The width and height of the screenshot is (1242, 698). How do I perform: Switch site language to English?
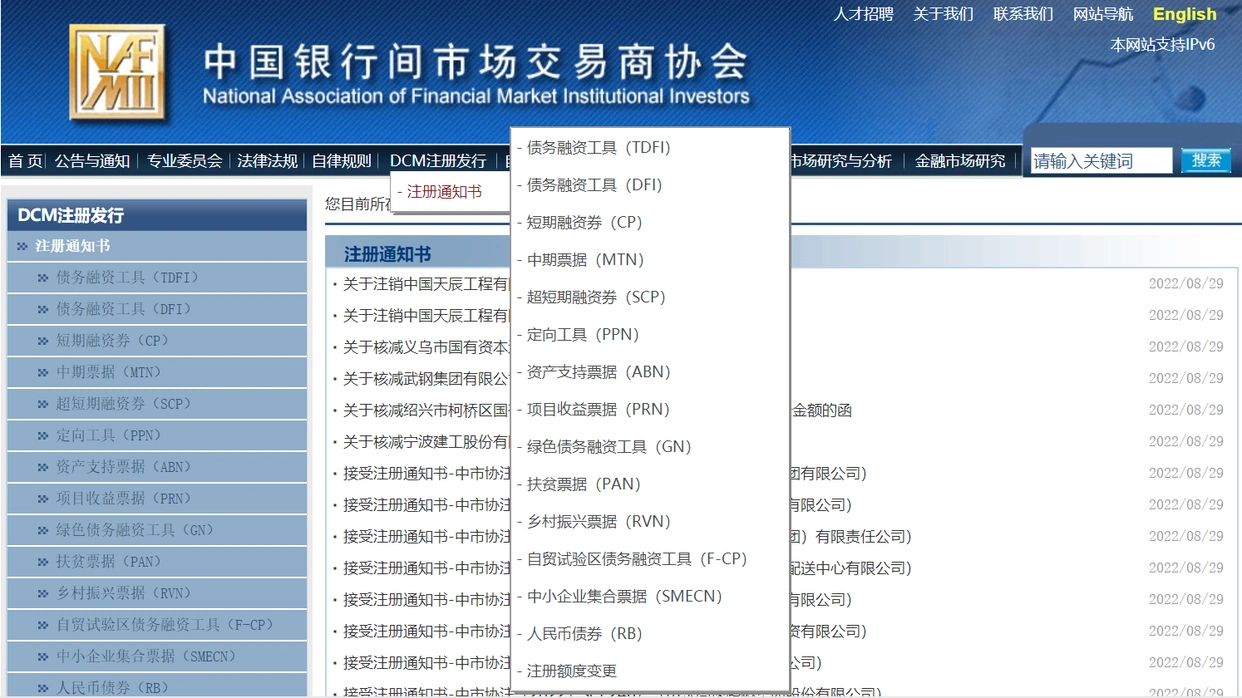click(1185, 14)
